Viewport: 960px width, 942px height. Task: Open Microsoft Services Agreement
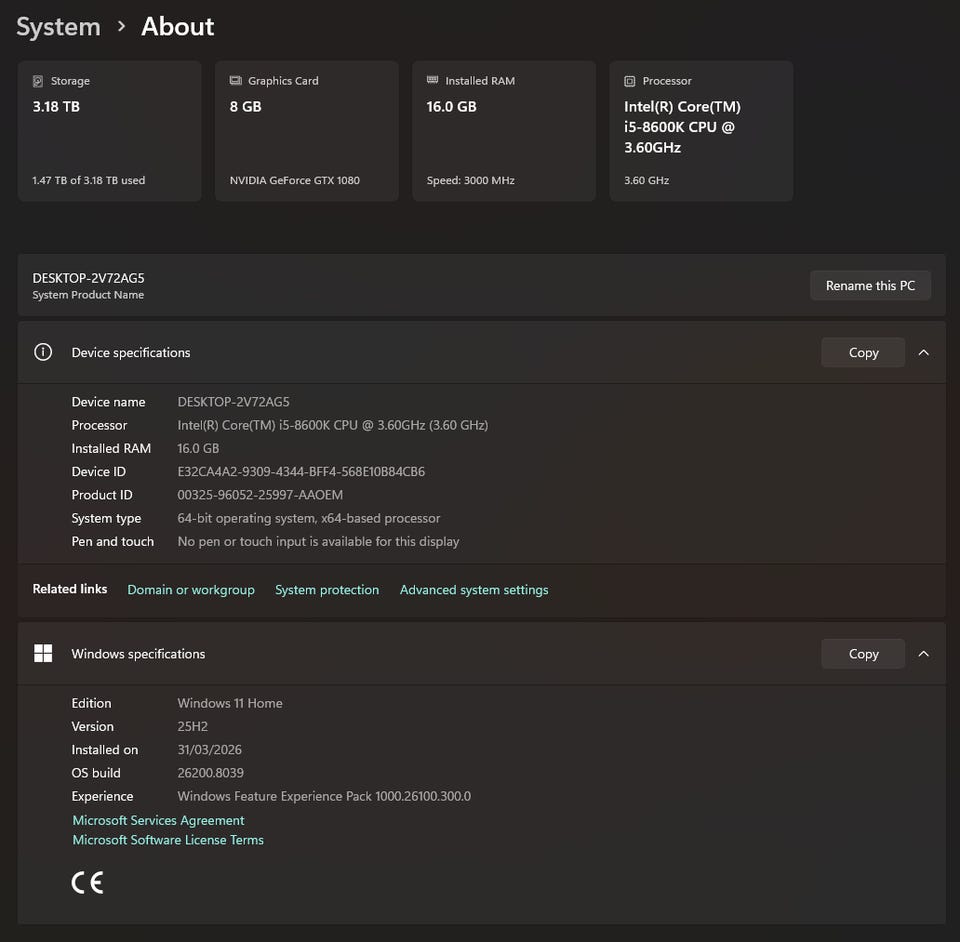click(158, 820)
